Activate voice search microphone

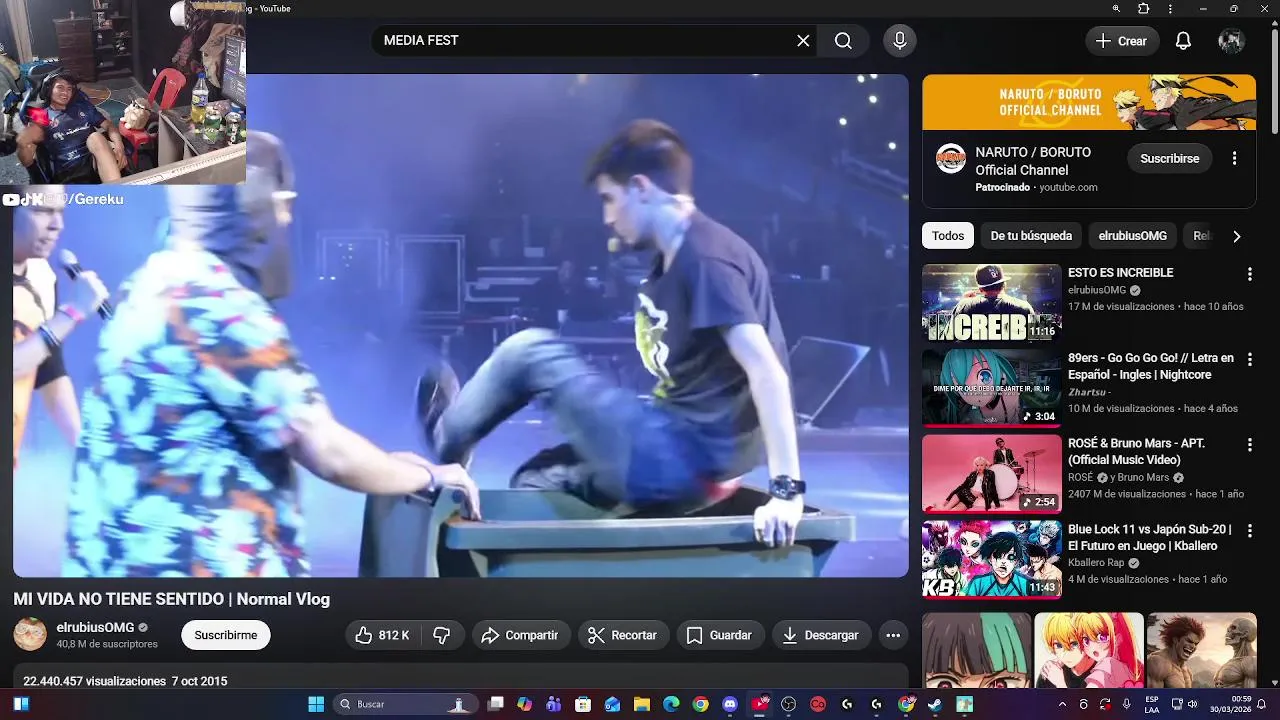[x=900, y=41]
